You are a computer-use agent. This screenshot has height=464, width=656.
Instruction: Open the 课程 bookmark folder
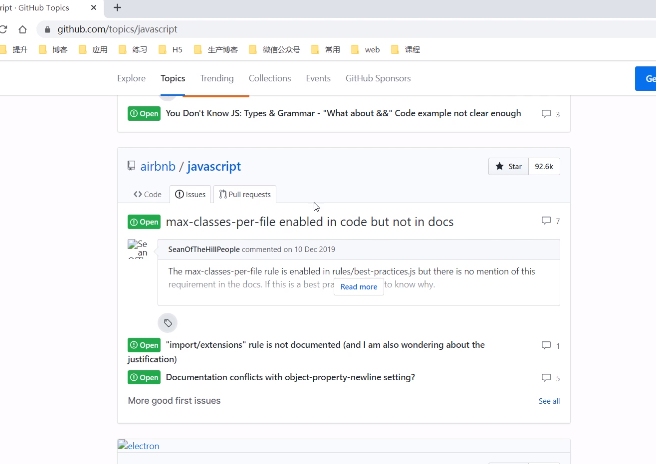click(405, 50)
